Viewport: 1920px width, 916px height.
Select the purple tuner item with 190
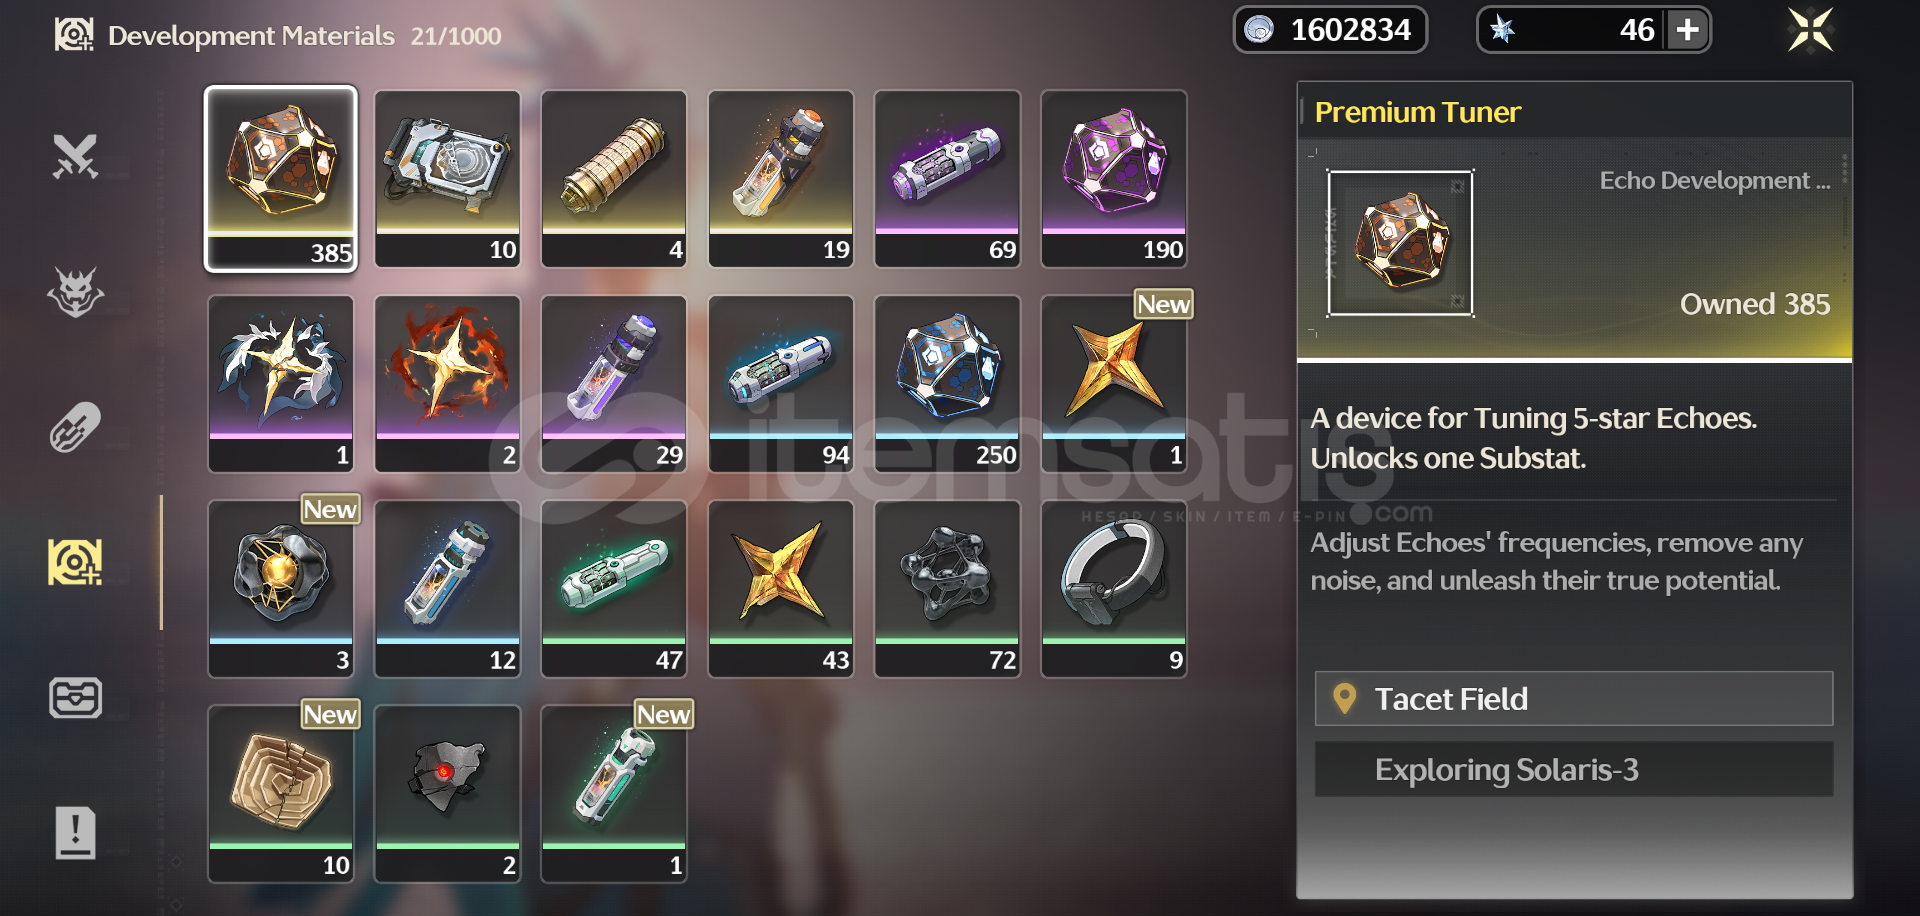point(1114,179)
